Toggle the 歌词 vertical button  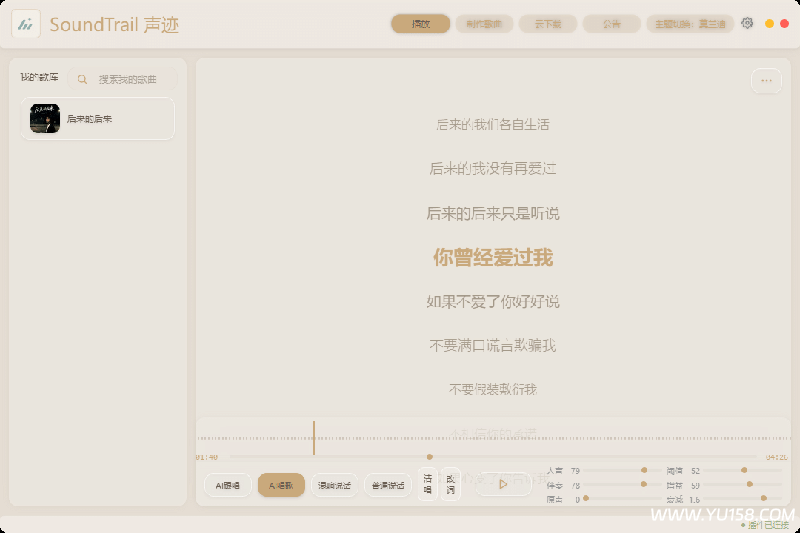(451, 484)
